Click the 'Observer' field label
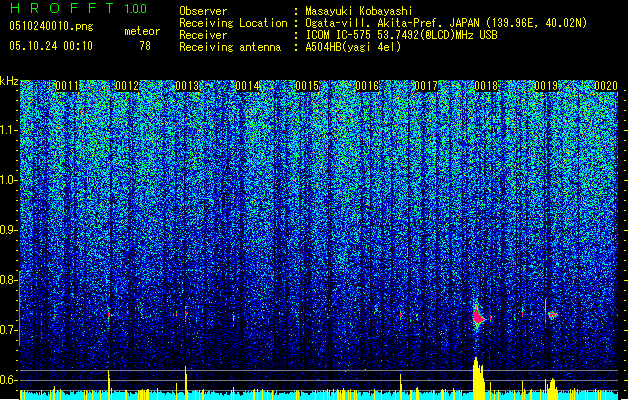 [203, 11]
